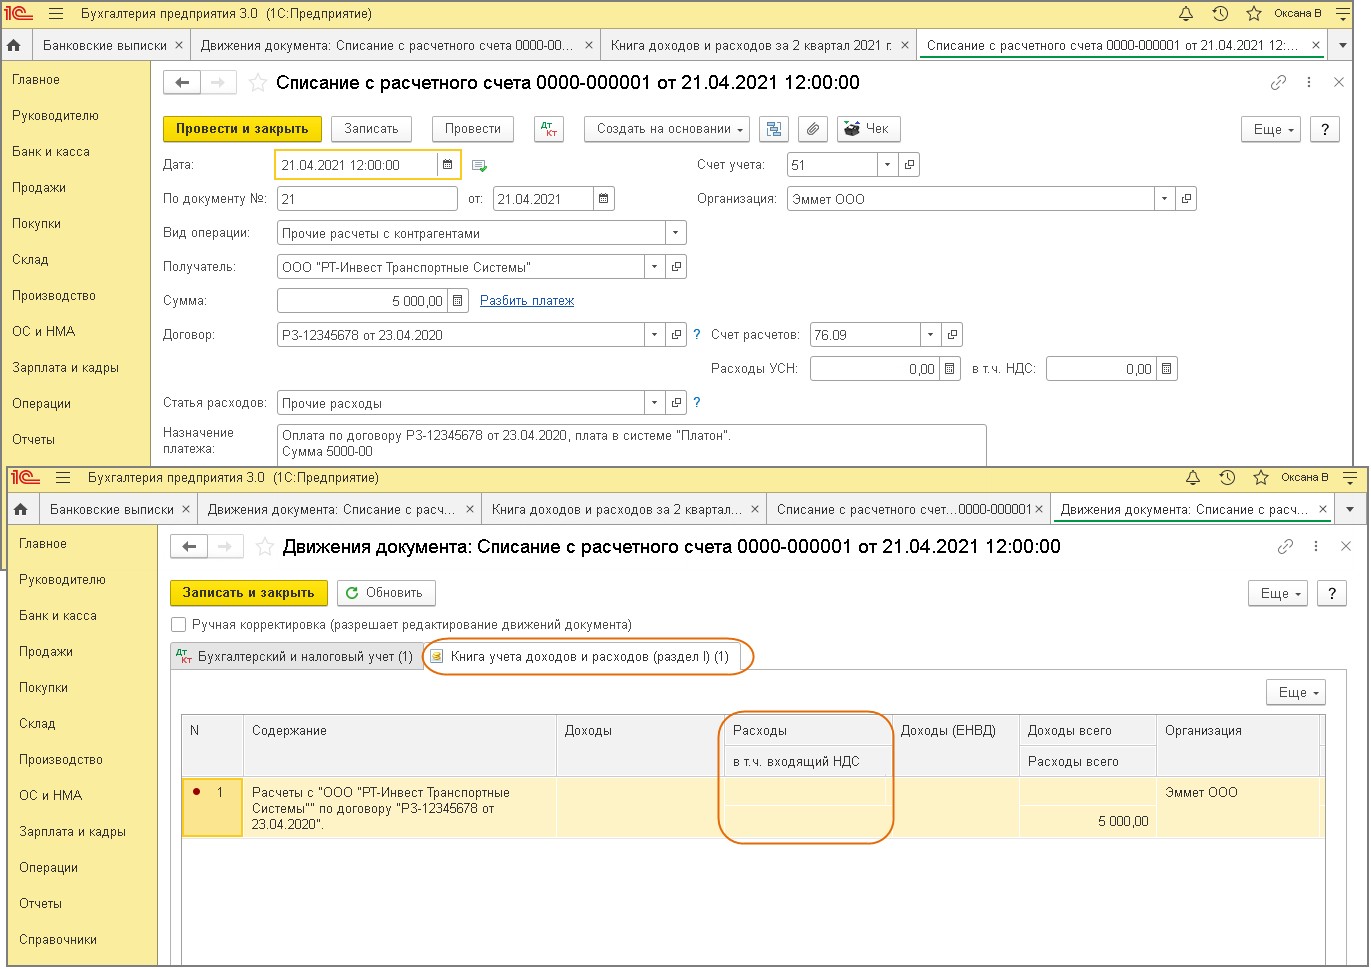Open Создать на основании dropdown

[667, 129]
